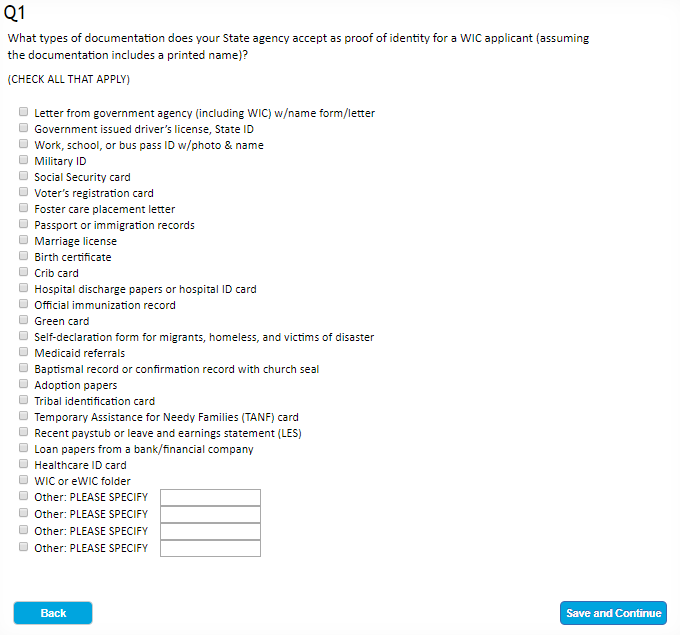Click the last Other PLEASE SPECIFY text field
The image size is (680, 635).
(x=210, y=548)
